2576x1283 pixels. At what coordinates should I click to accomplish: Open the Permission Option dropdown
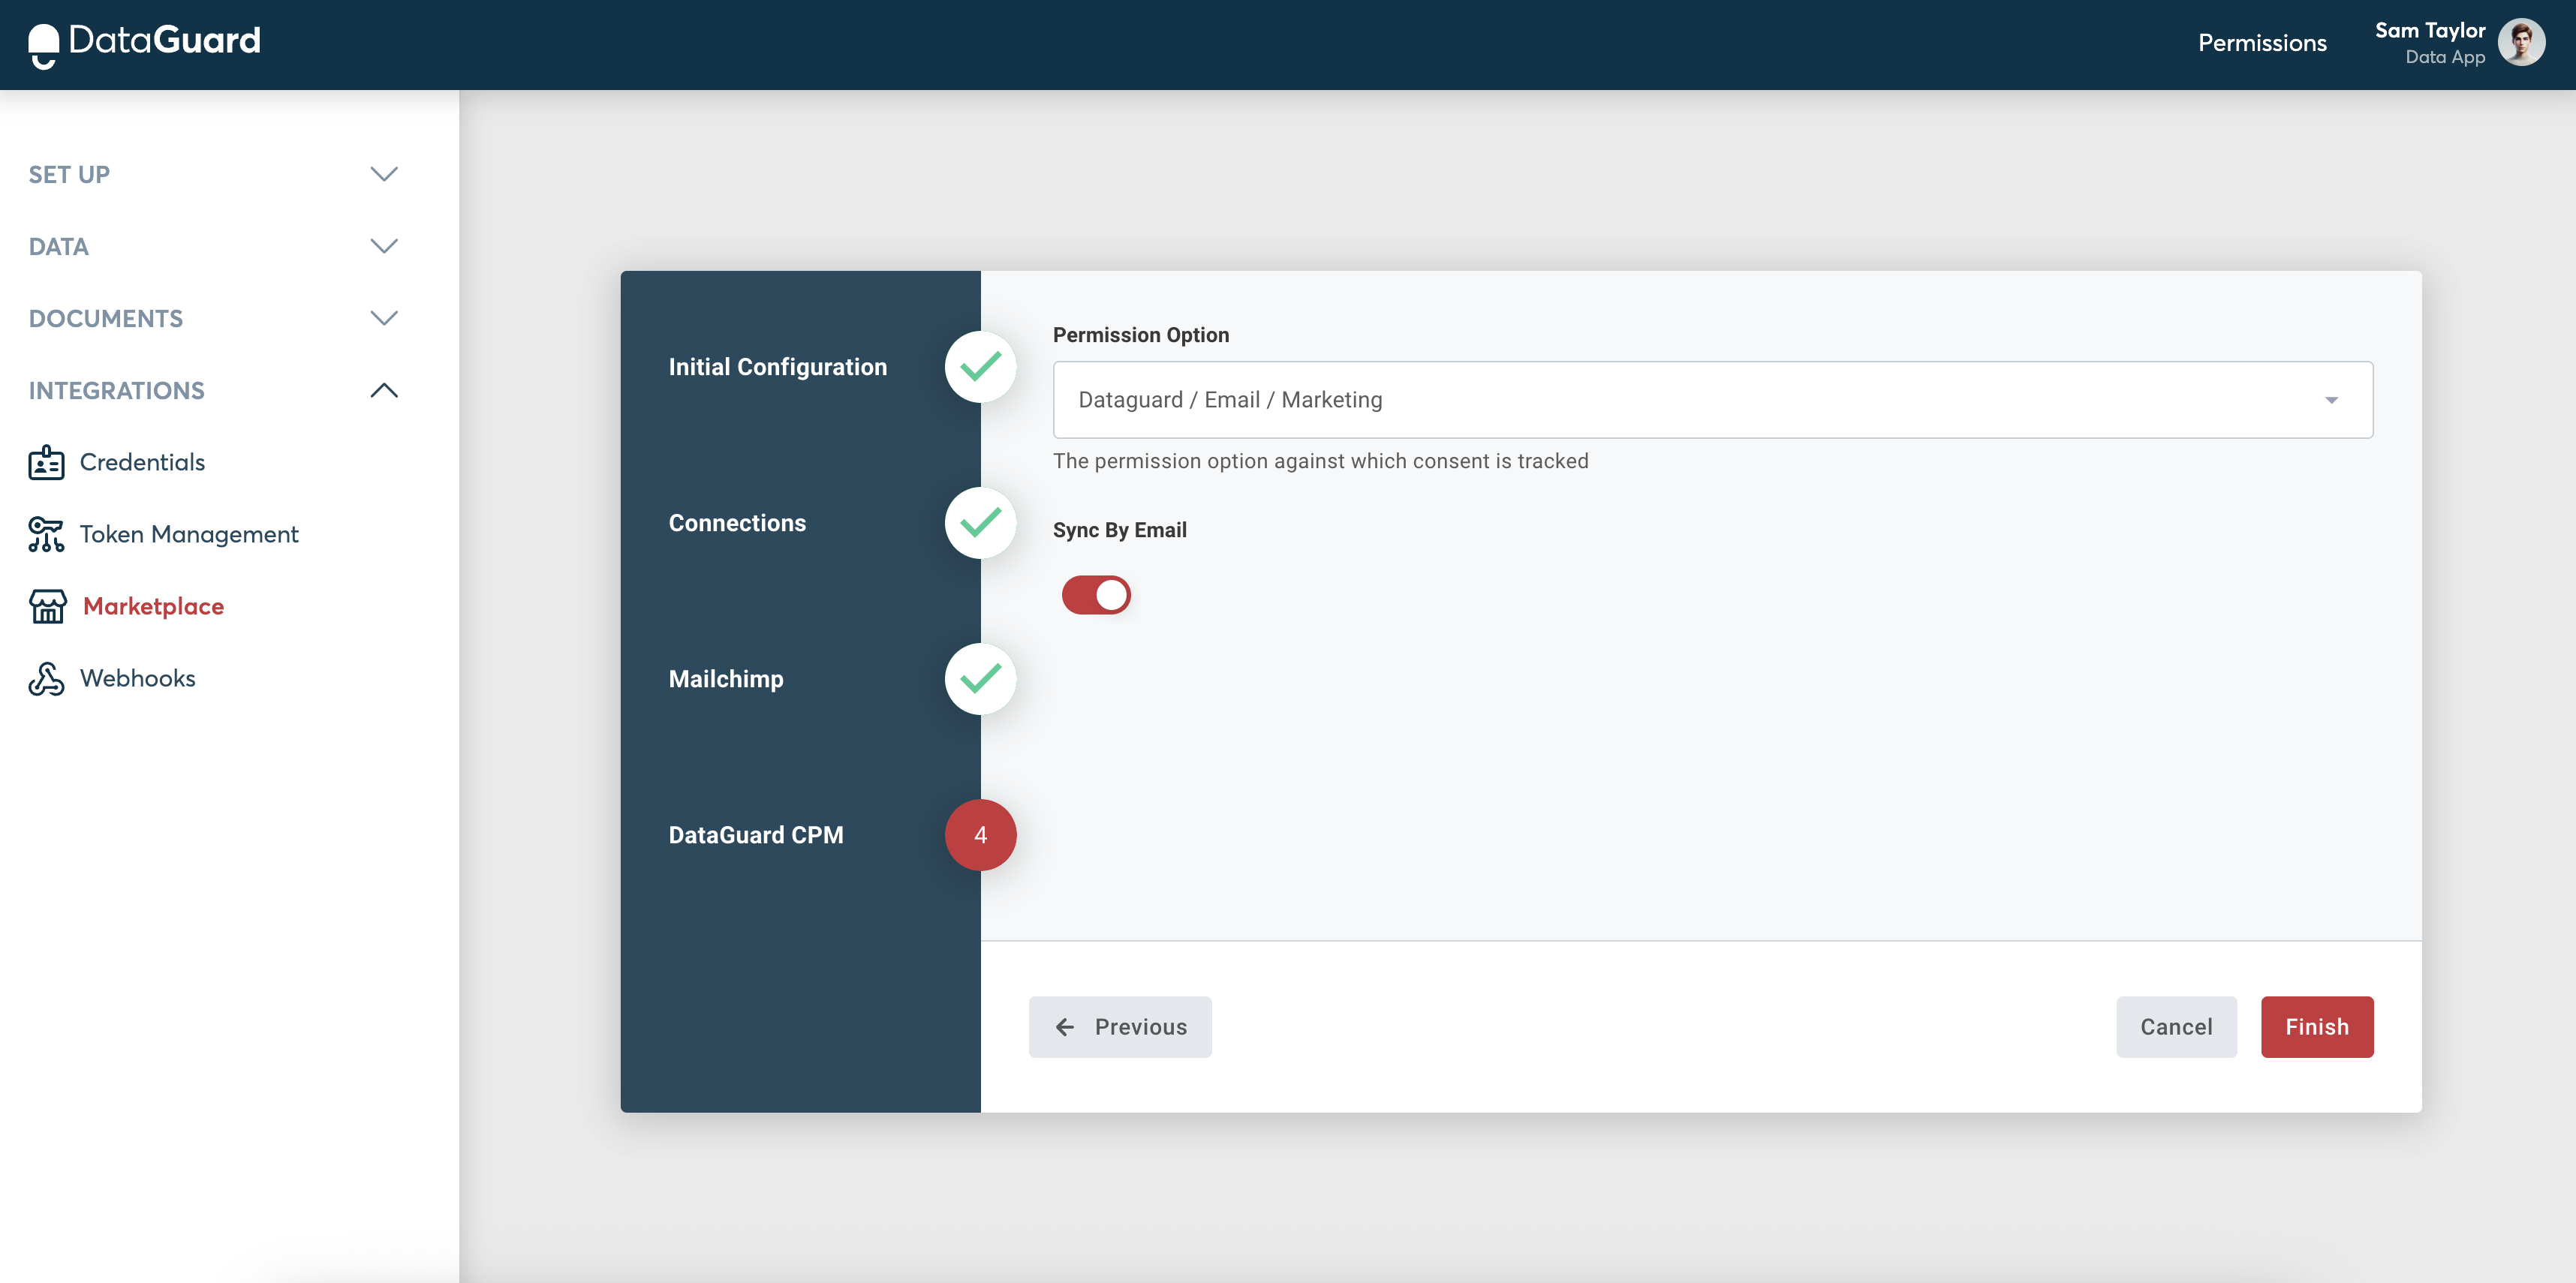pyautogui.click(x=1712, y=400)
